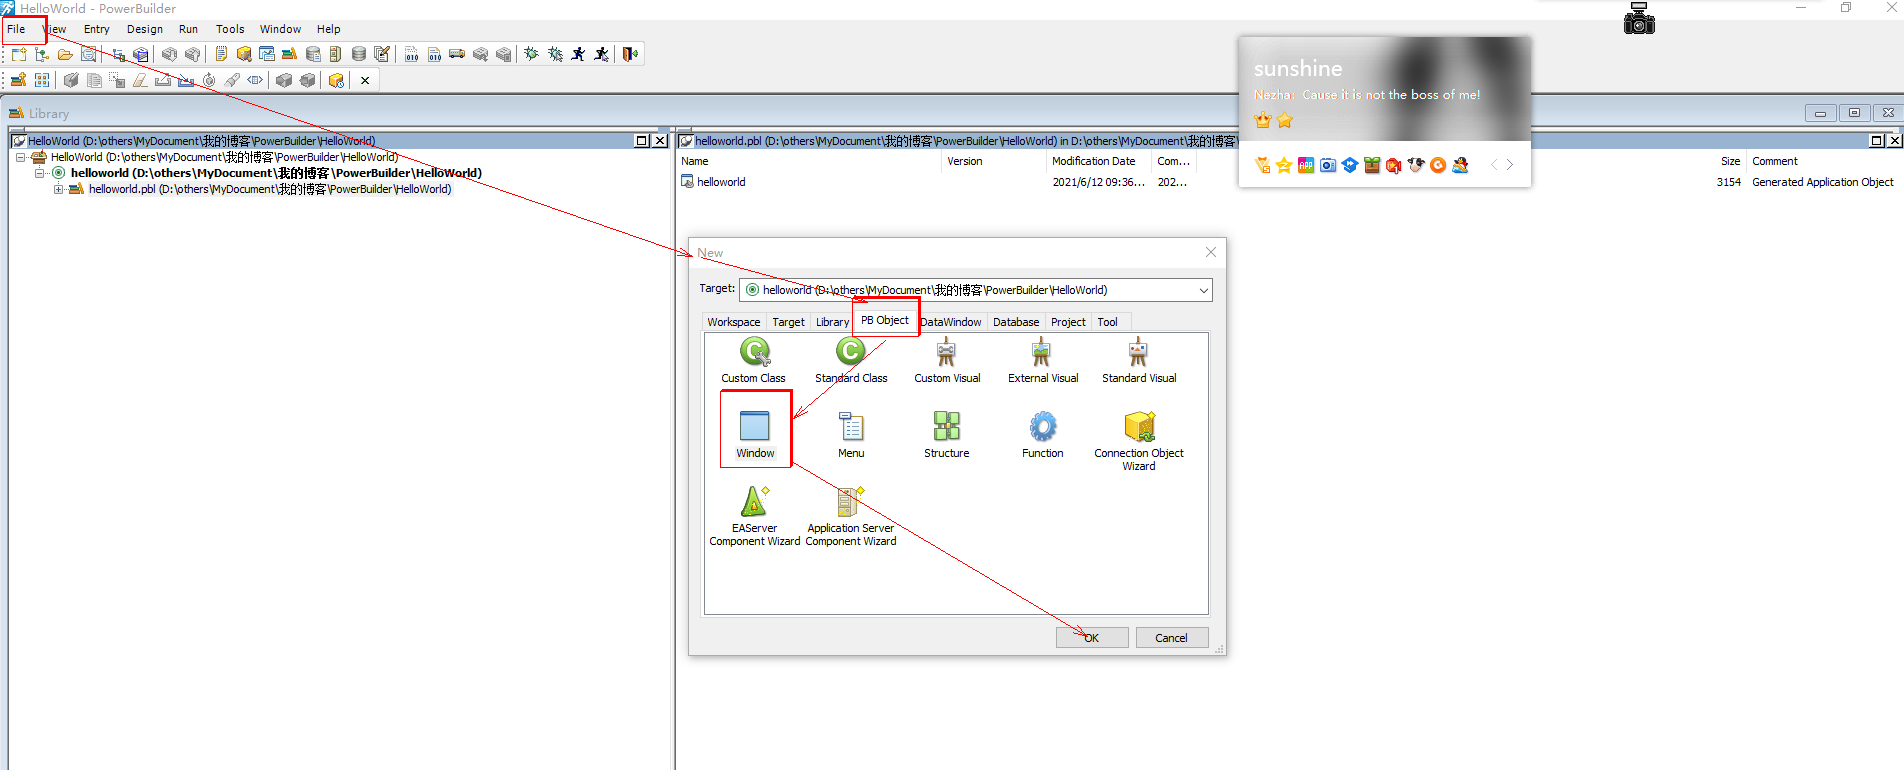Switch to the Target tab

pyautogui.click(x=788, y=322)
